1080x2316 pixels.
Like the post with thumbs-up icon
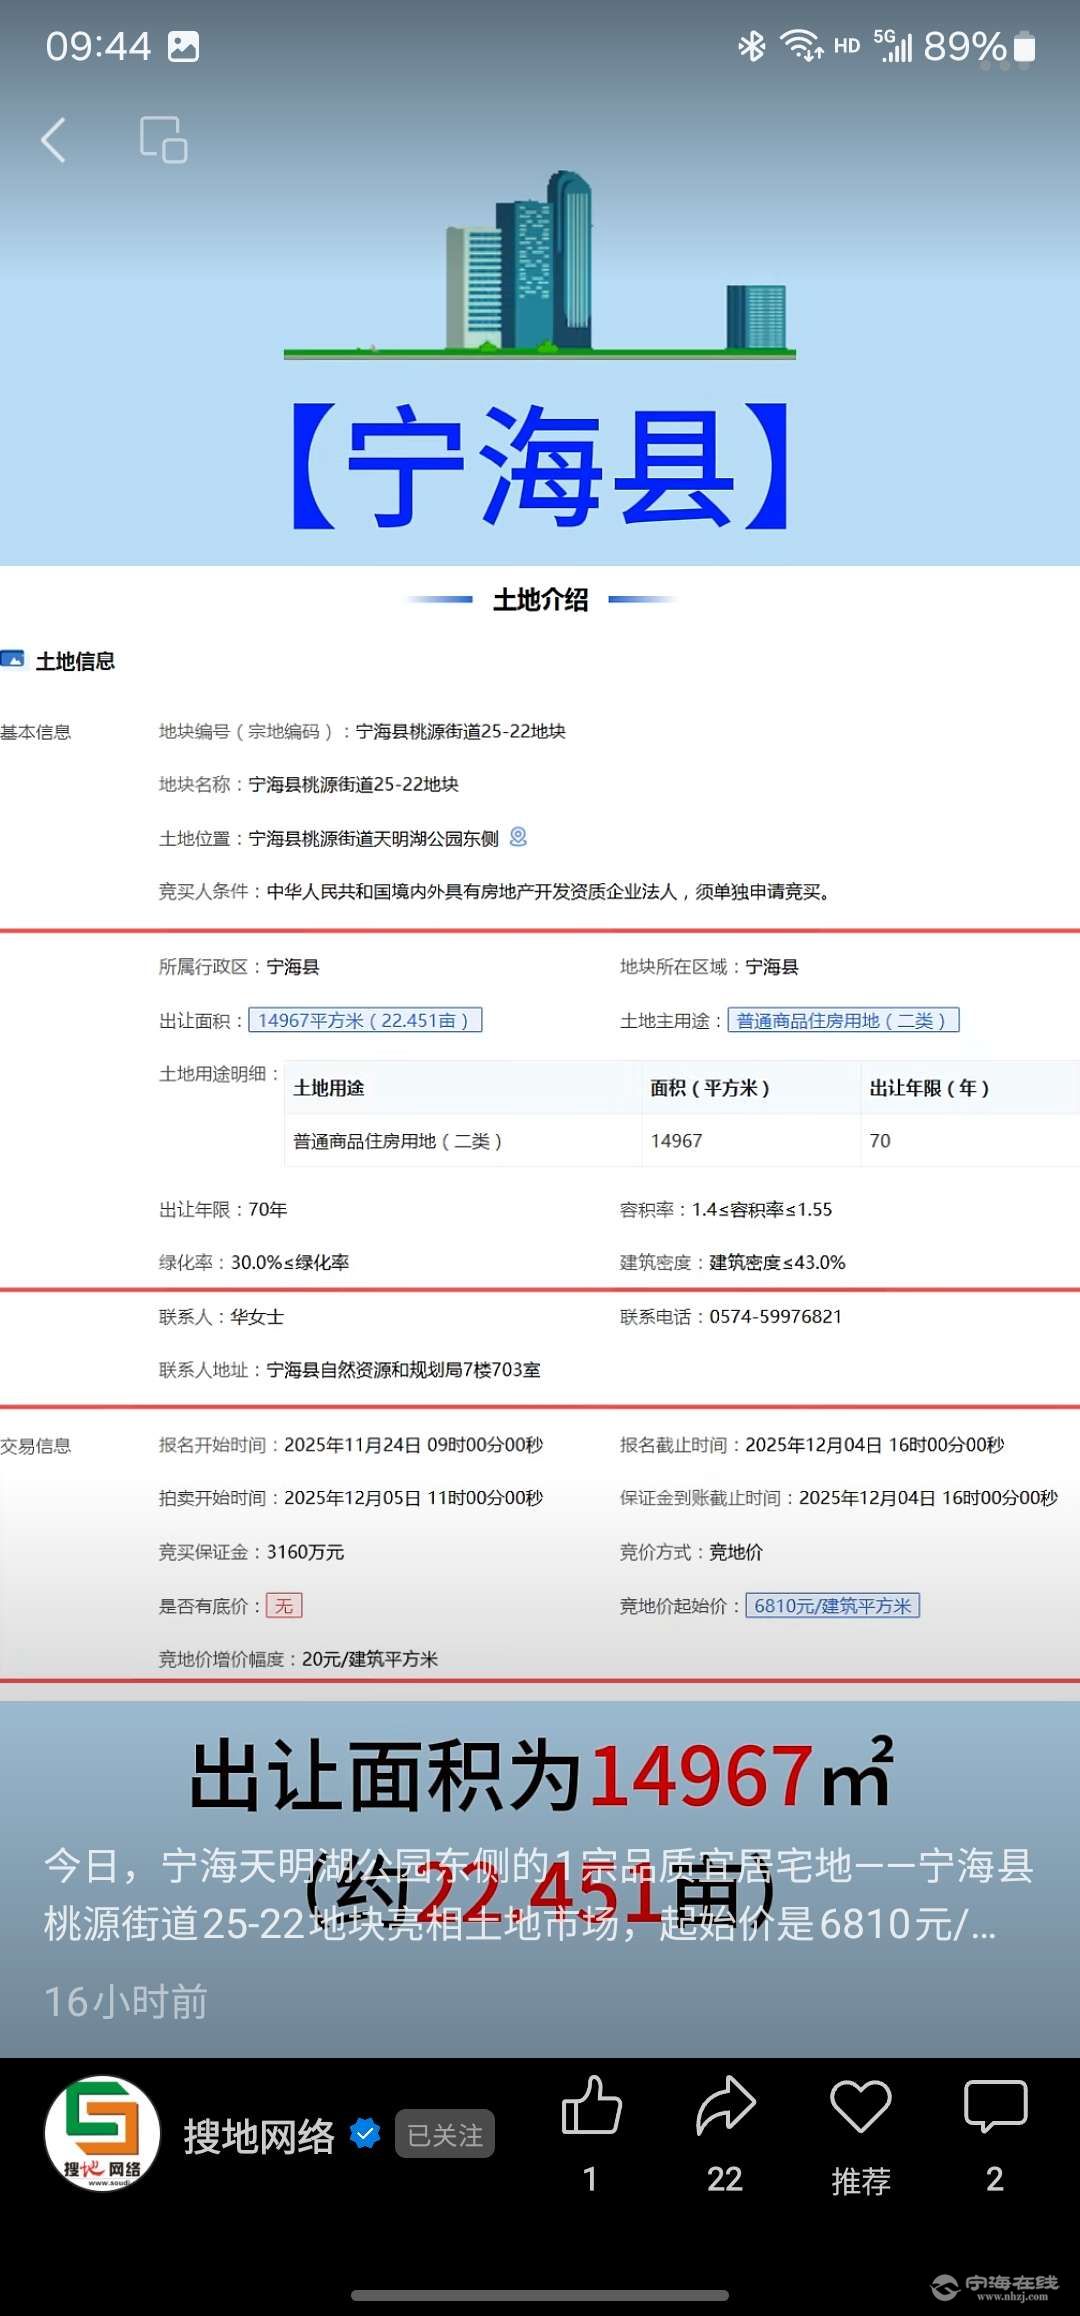click(x=592, y=2106)
